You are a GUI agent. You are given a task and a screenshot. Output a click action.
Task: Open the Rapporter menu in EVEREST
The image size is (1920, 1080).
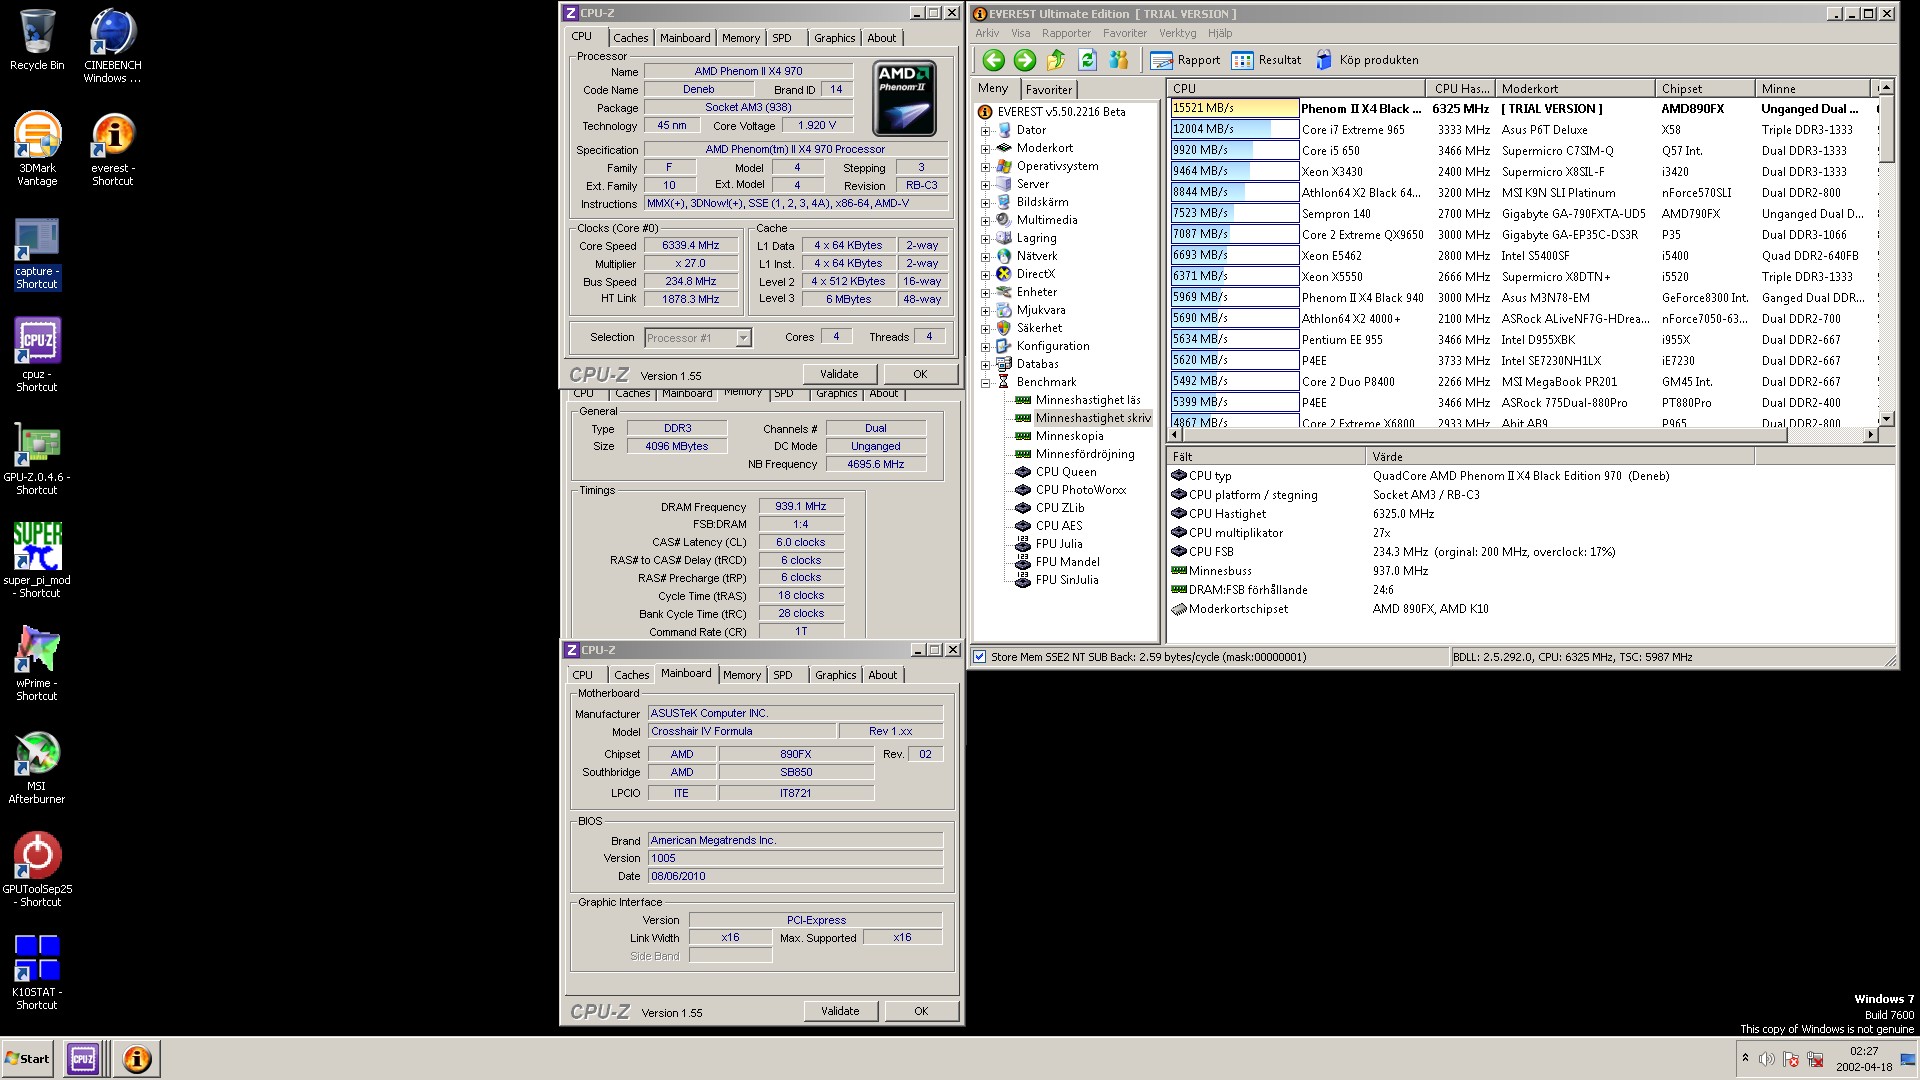coord(1066,33)
